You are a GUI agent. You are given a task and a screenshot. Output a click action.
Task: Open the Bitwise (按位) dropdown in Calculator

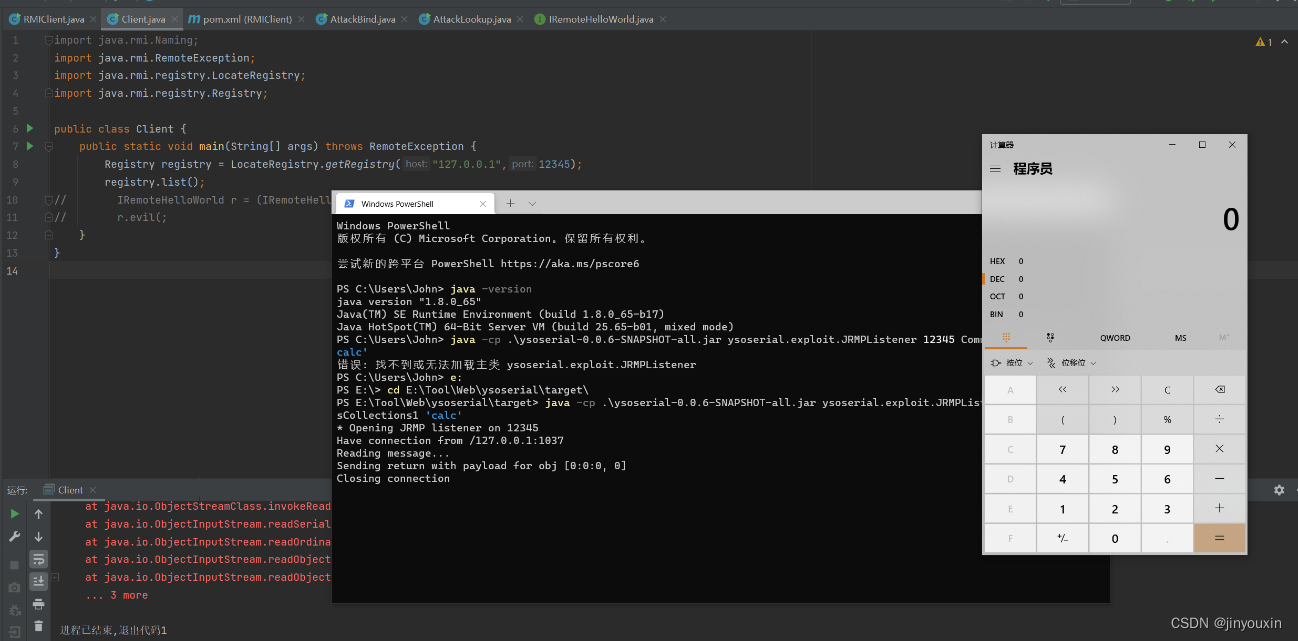coord(1012,362)
